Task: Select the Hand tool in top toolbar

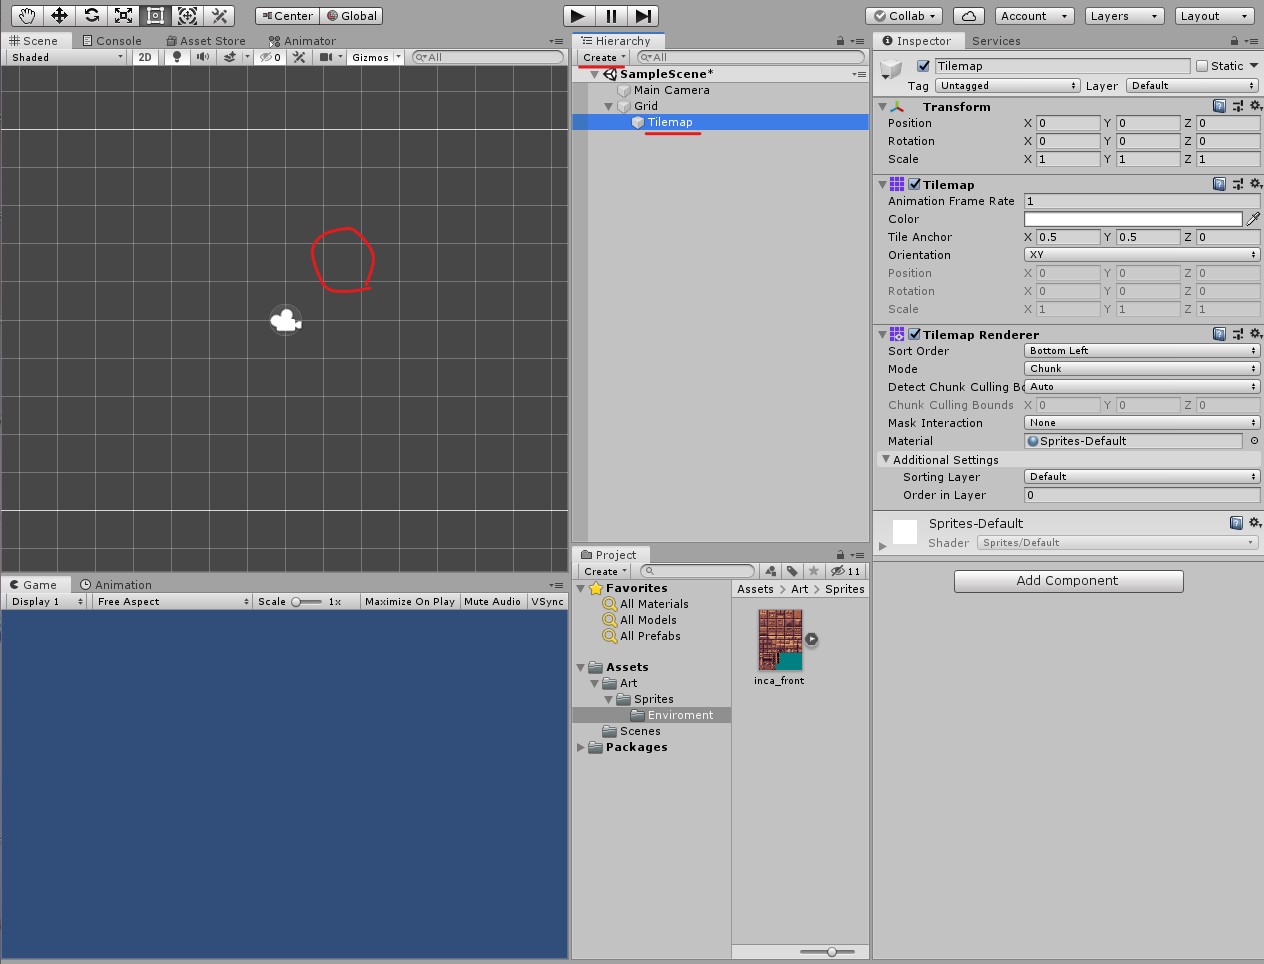Action: pyautogui.click(x=27, y=15)
